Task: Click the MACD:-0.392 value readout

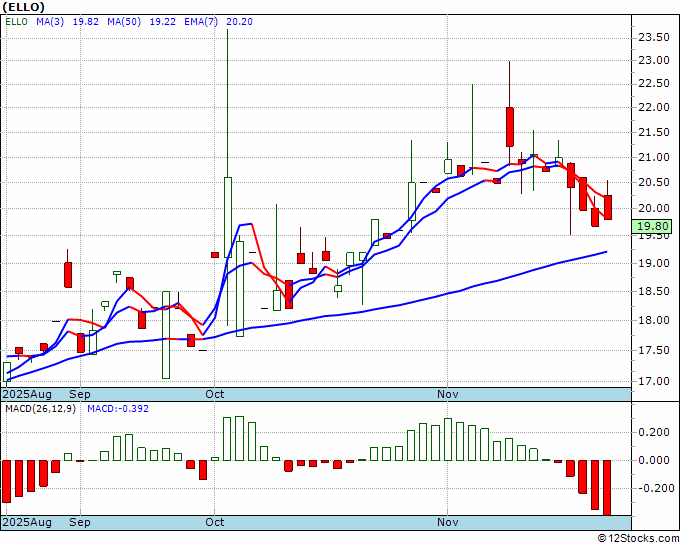Action: click(x=118, y=409)
